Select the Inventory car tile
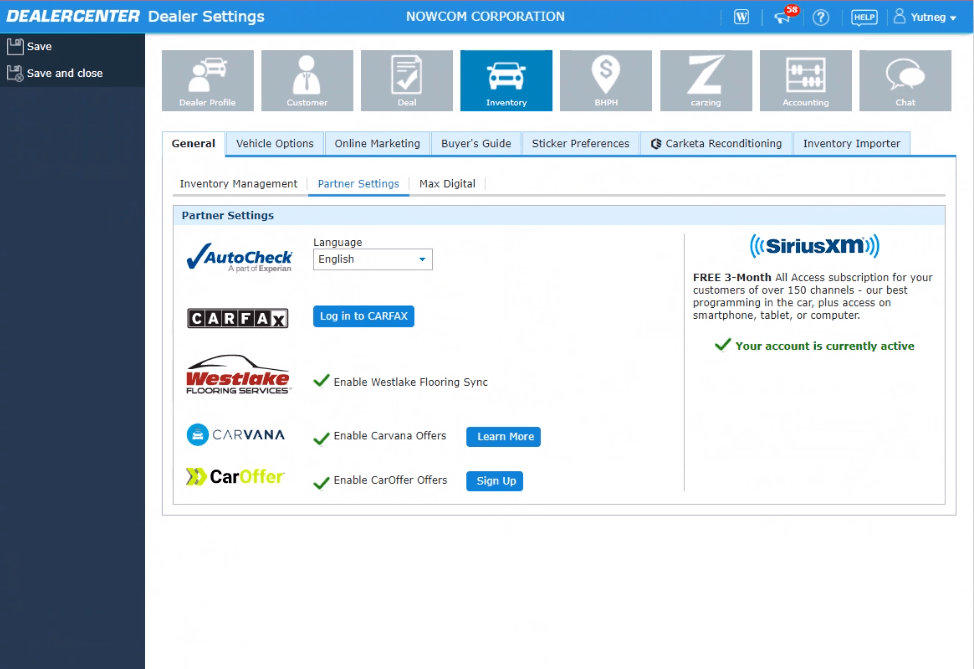Image resolution: width=974 pixels, height=669 pixels. point(506,81)
